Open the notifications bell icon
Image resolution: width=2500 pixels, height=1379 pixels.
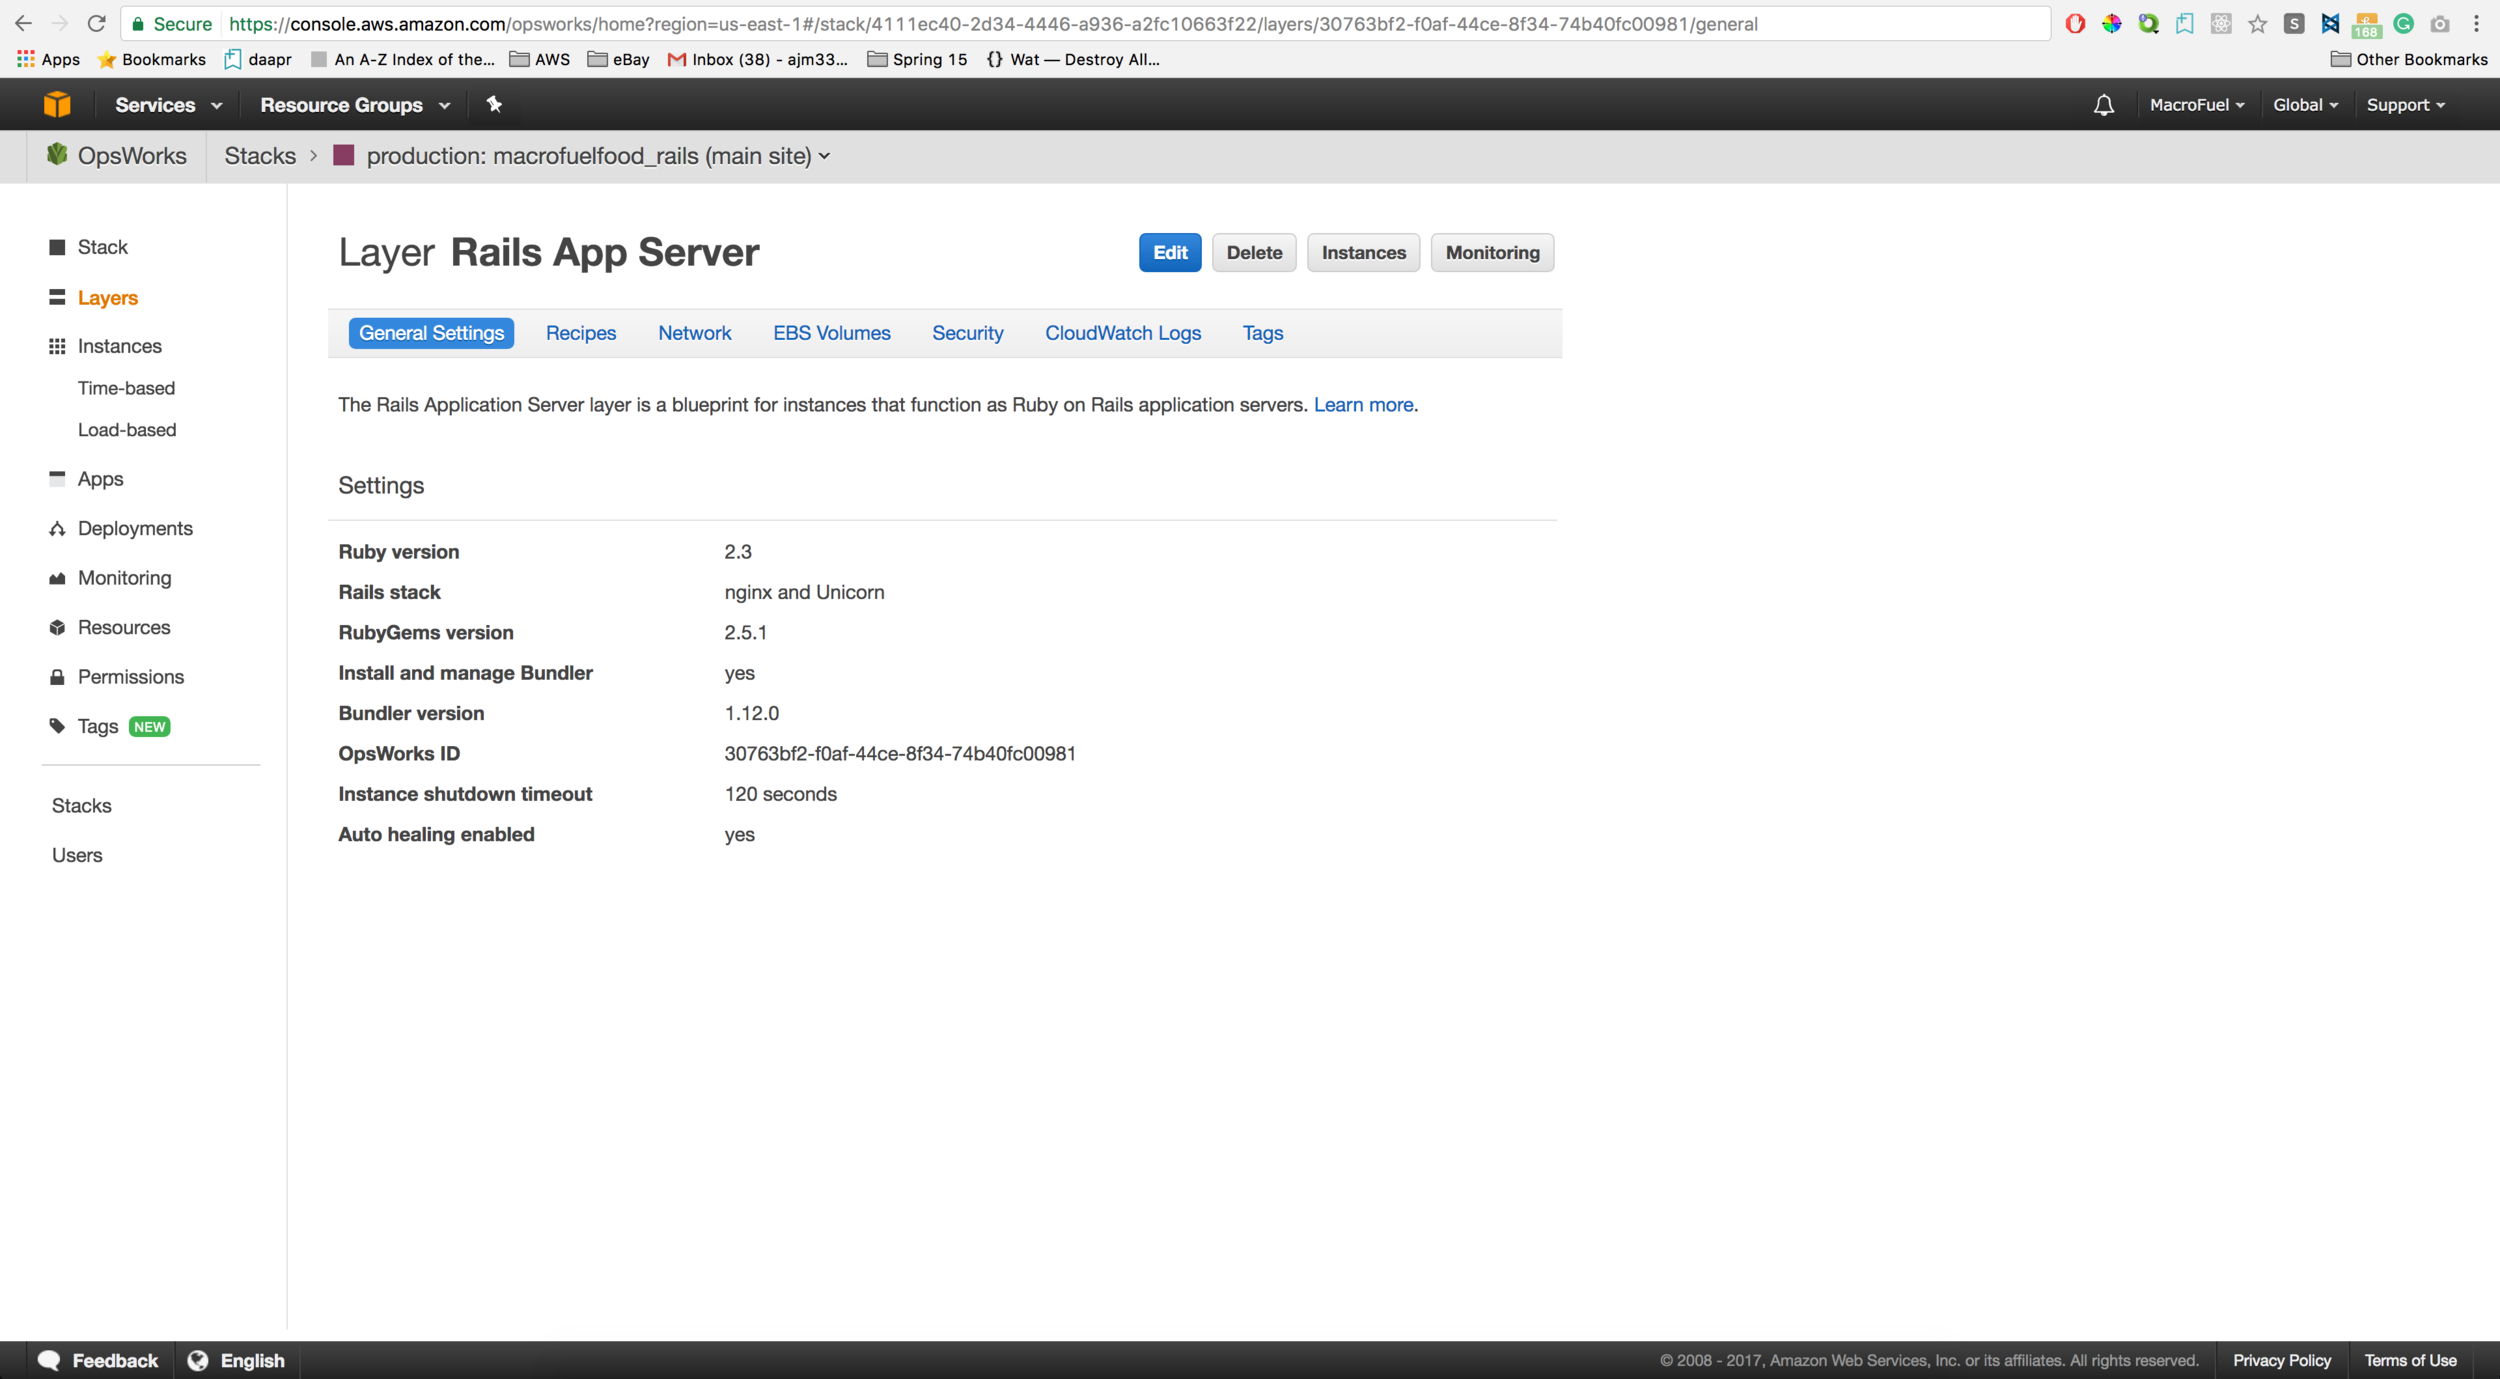point(2104,105)
